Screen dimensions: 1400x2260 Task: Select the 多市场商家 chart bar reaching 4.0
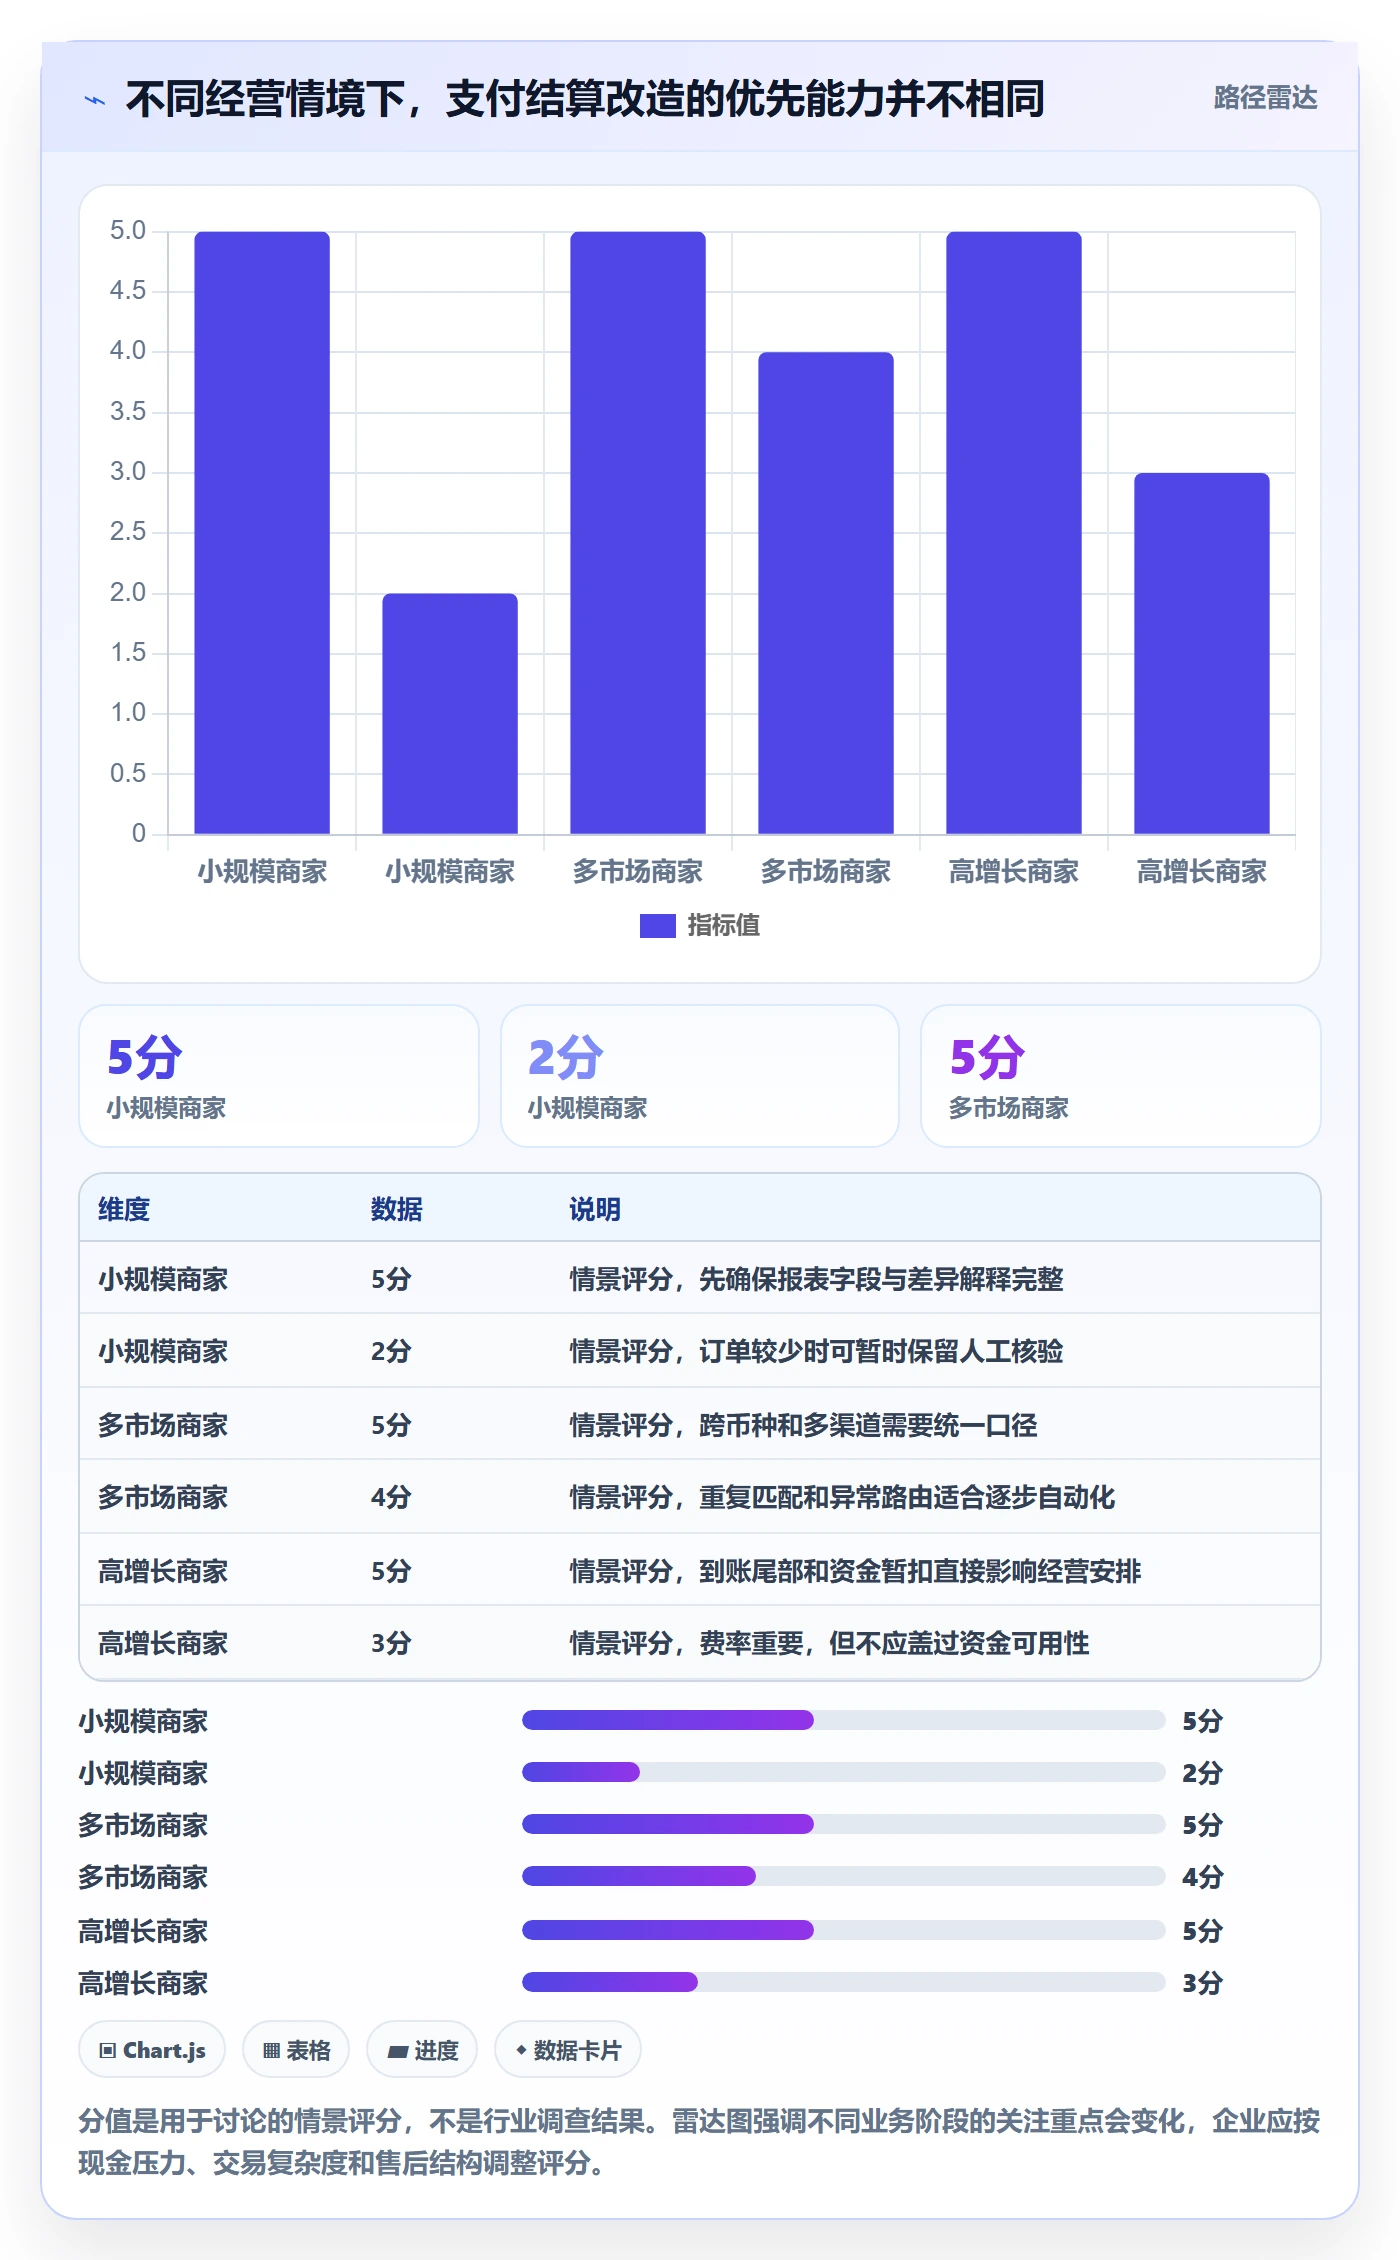click(x=826, y=593)
